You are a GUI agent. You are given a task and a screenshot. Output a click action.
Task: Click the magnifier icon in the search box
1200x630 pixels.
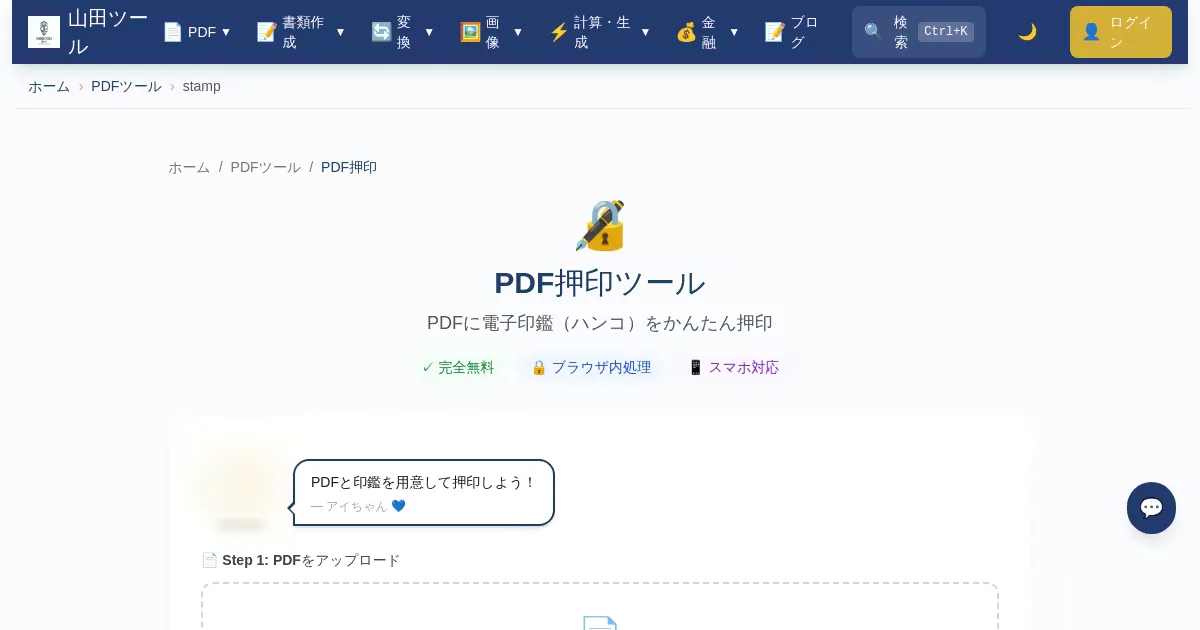873,32
